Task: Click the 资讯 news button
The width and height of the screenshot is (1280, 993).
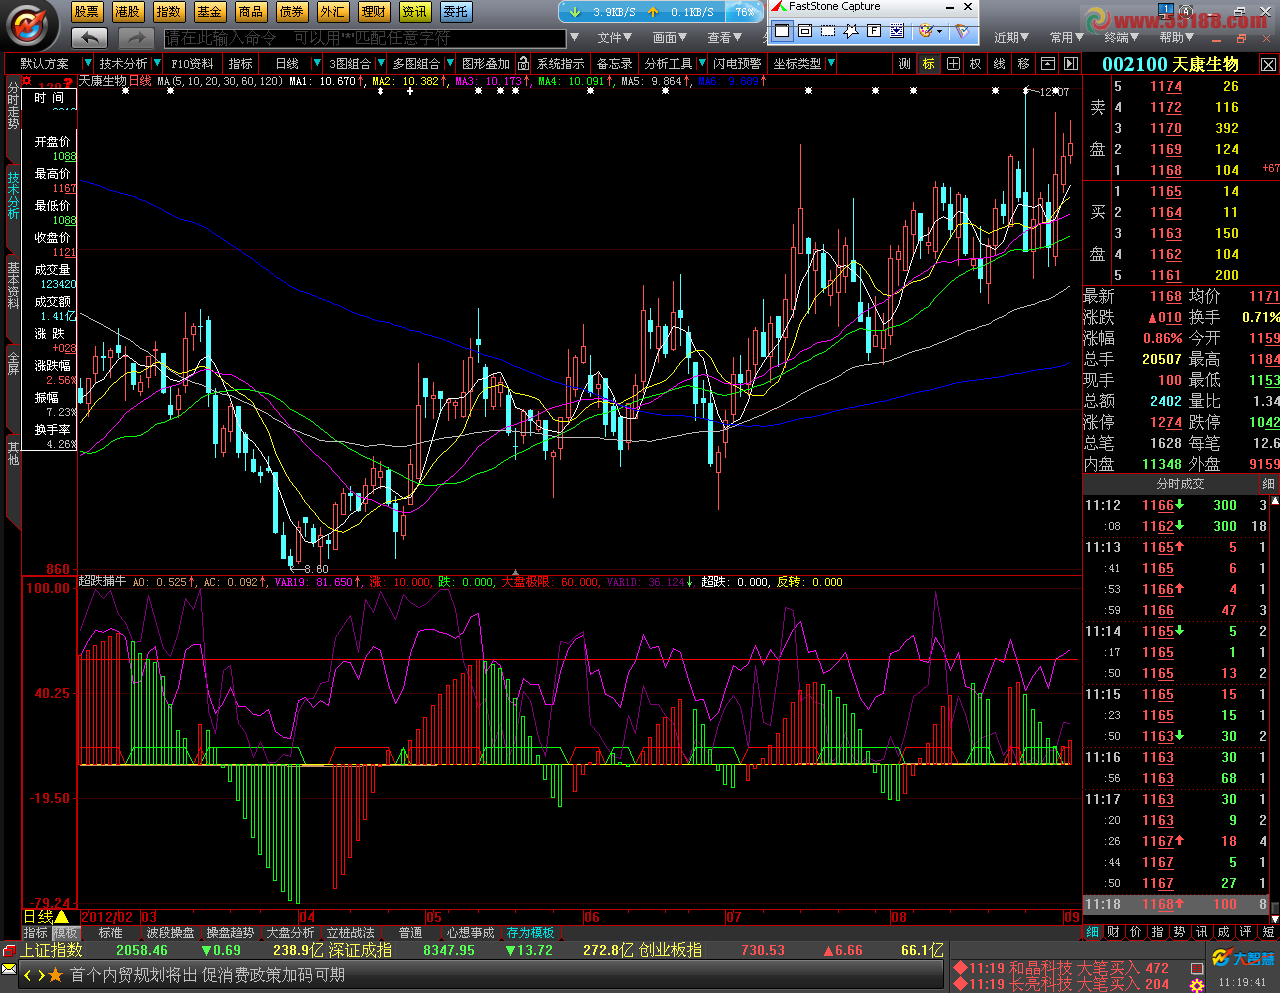Action: click(x=414, y=11)
